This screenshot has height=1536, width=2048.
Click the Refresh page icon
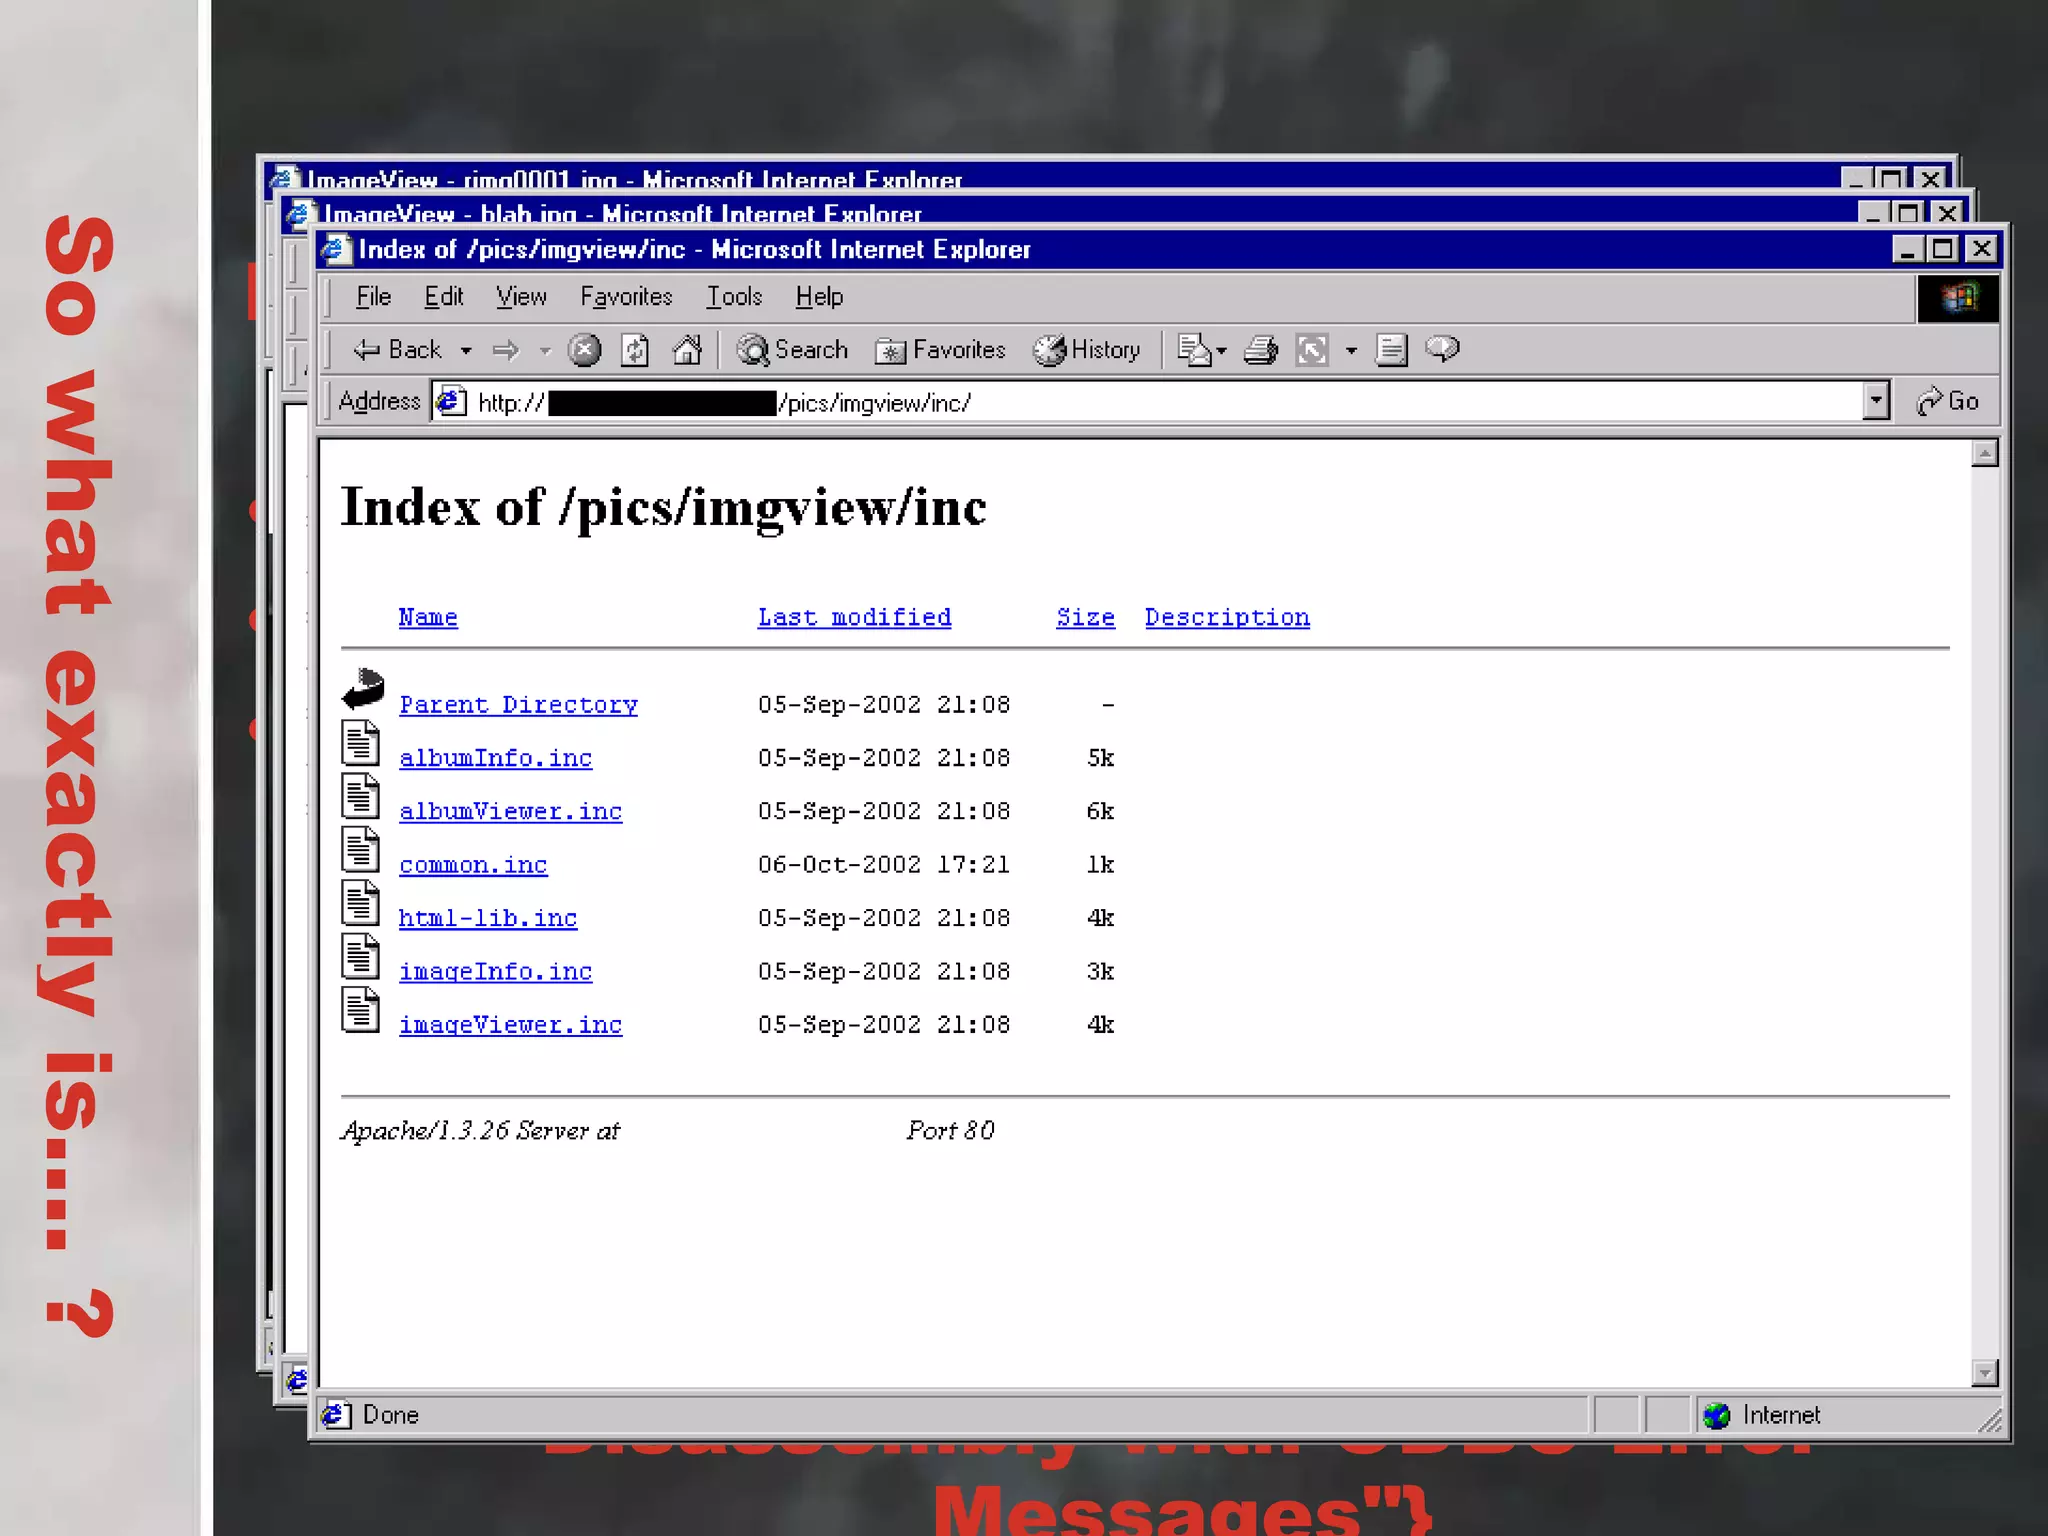point(635,350)
